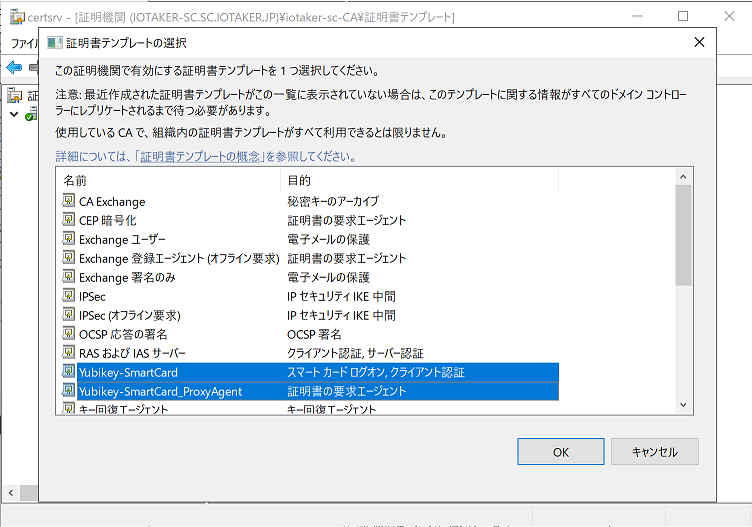Click the Yubikey-SmartCard_ProxyAgent template icon
The height and width of the screenshot is (527, 752).
pyautogui.click(x=69, y=391)
